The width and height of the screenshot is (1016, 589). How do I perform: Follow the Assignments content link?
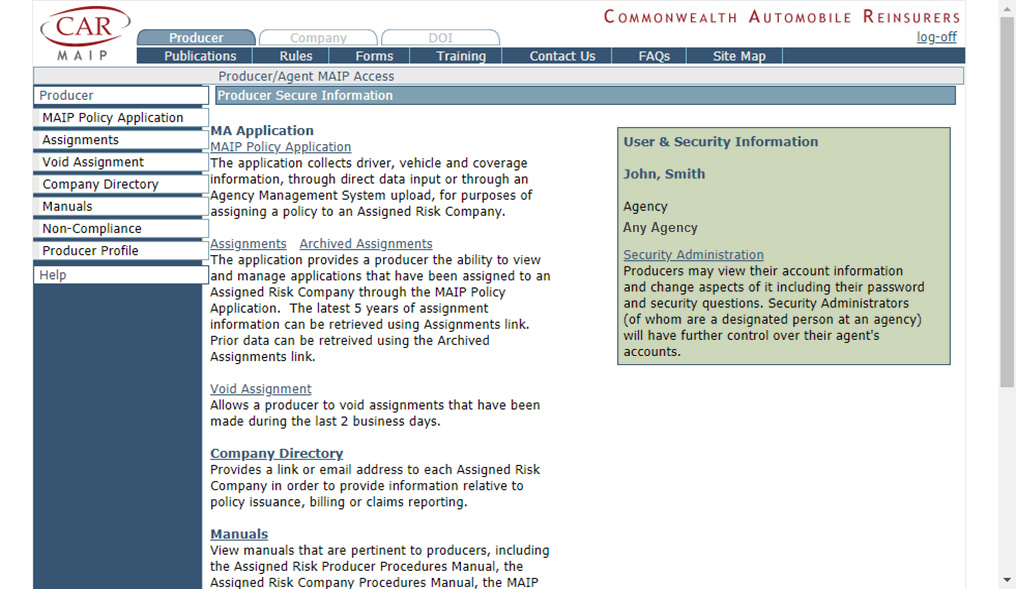click(x=248, y=244)
